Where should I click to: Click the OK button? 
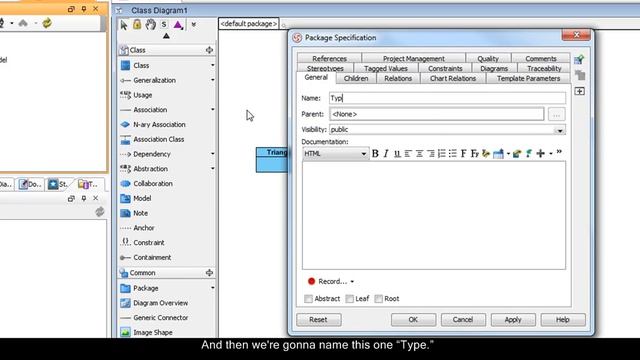(413, 320)
